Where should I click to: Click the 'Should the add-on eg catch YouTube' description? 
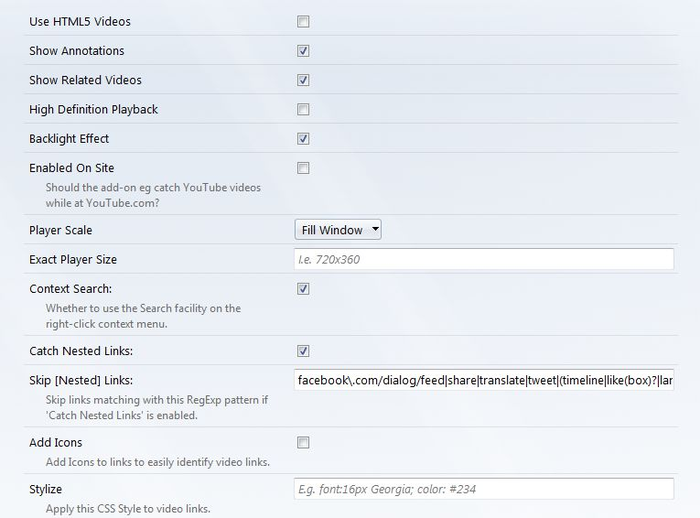pos(153,195)
